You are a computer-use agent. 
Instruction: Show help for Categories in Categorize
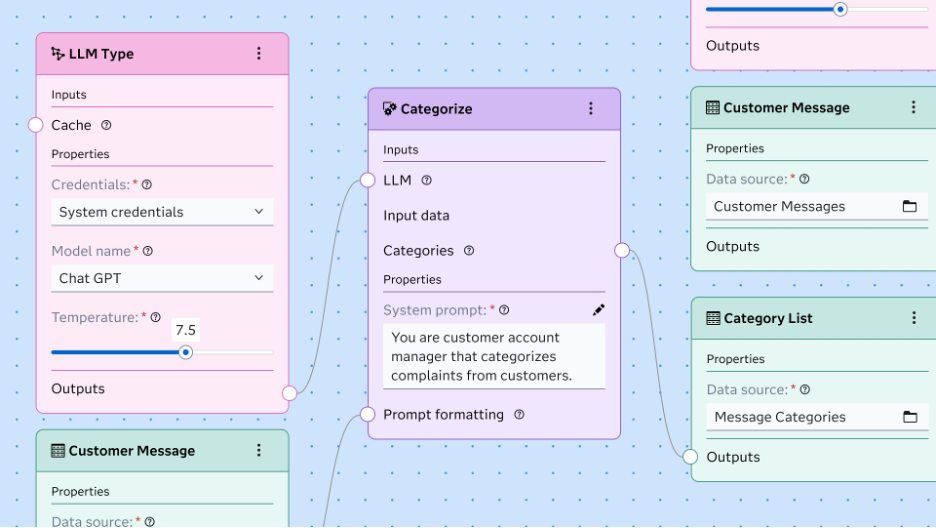click(469, 251)
